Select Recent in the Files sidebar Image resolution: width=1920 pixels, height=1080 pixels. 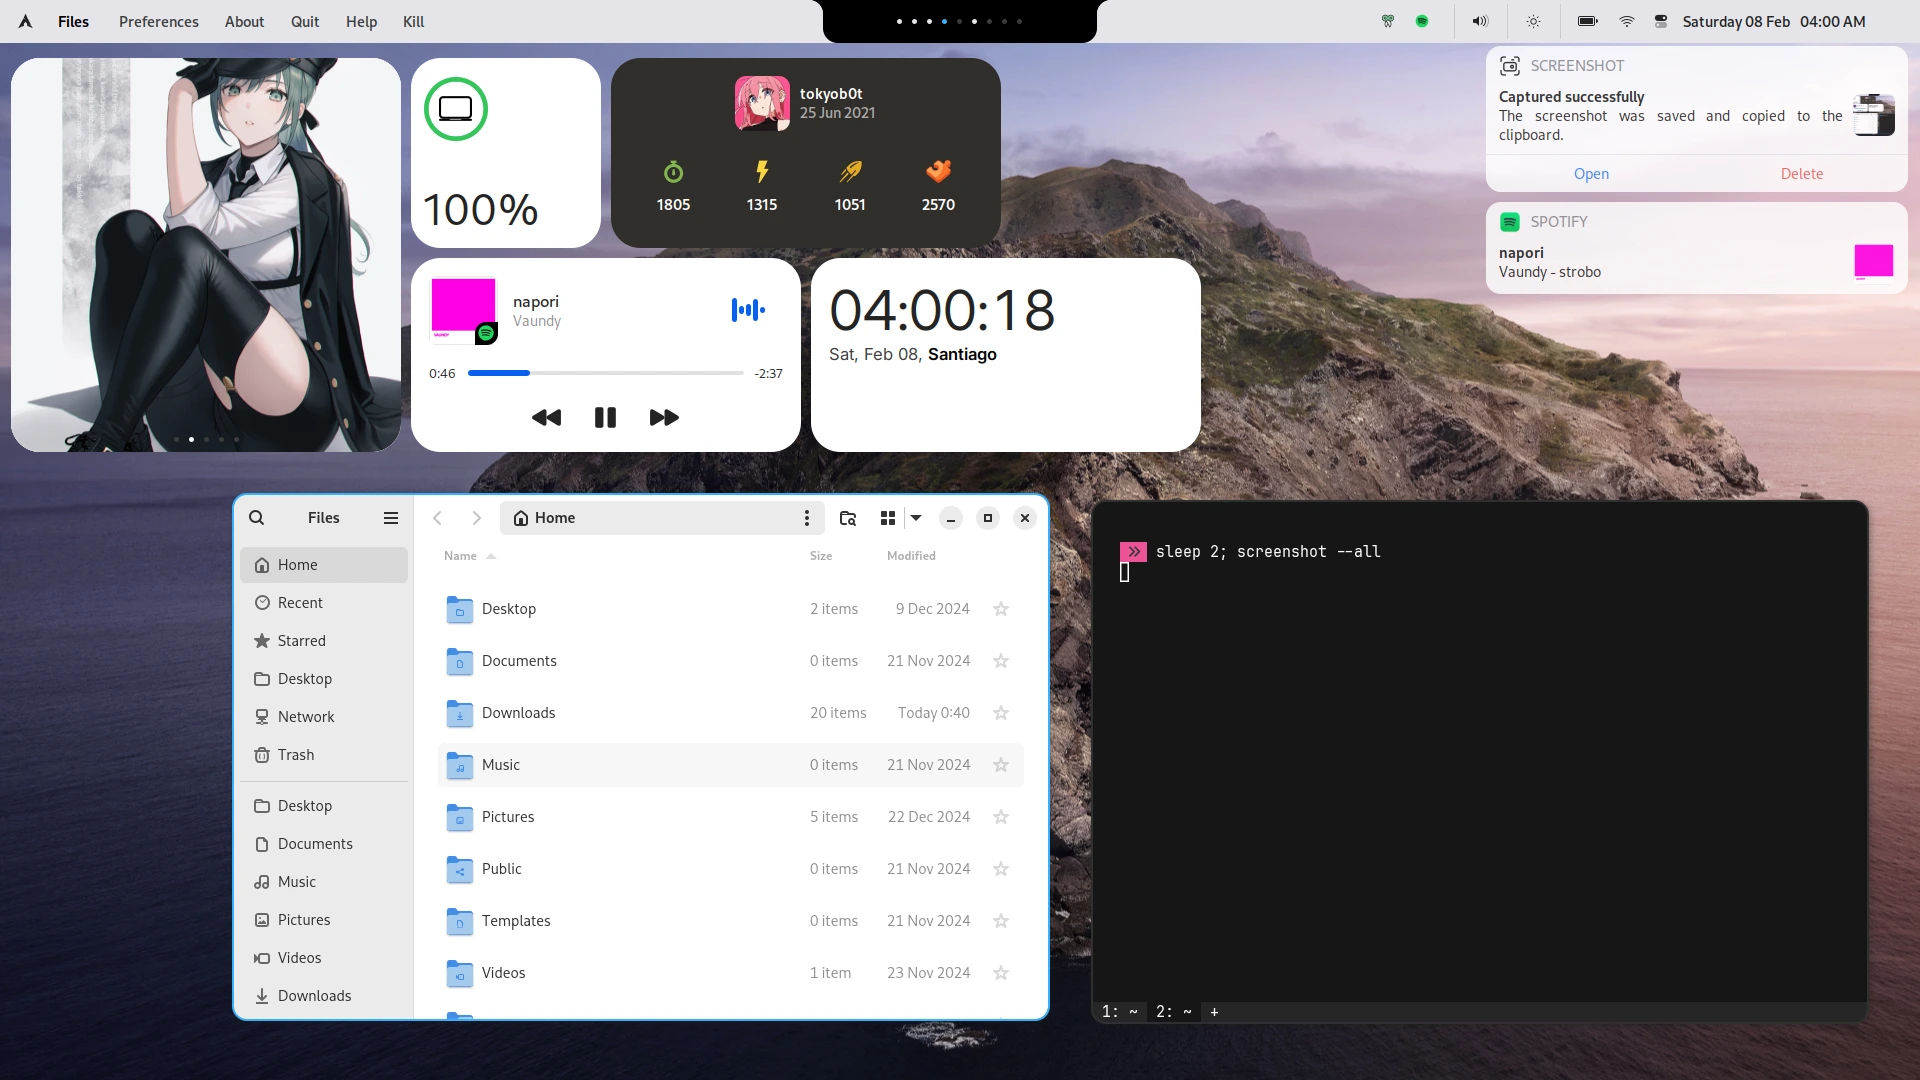point(324,603)
